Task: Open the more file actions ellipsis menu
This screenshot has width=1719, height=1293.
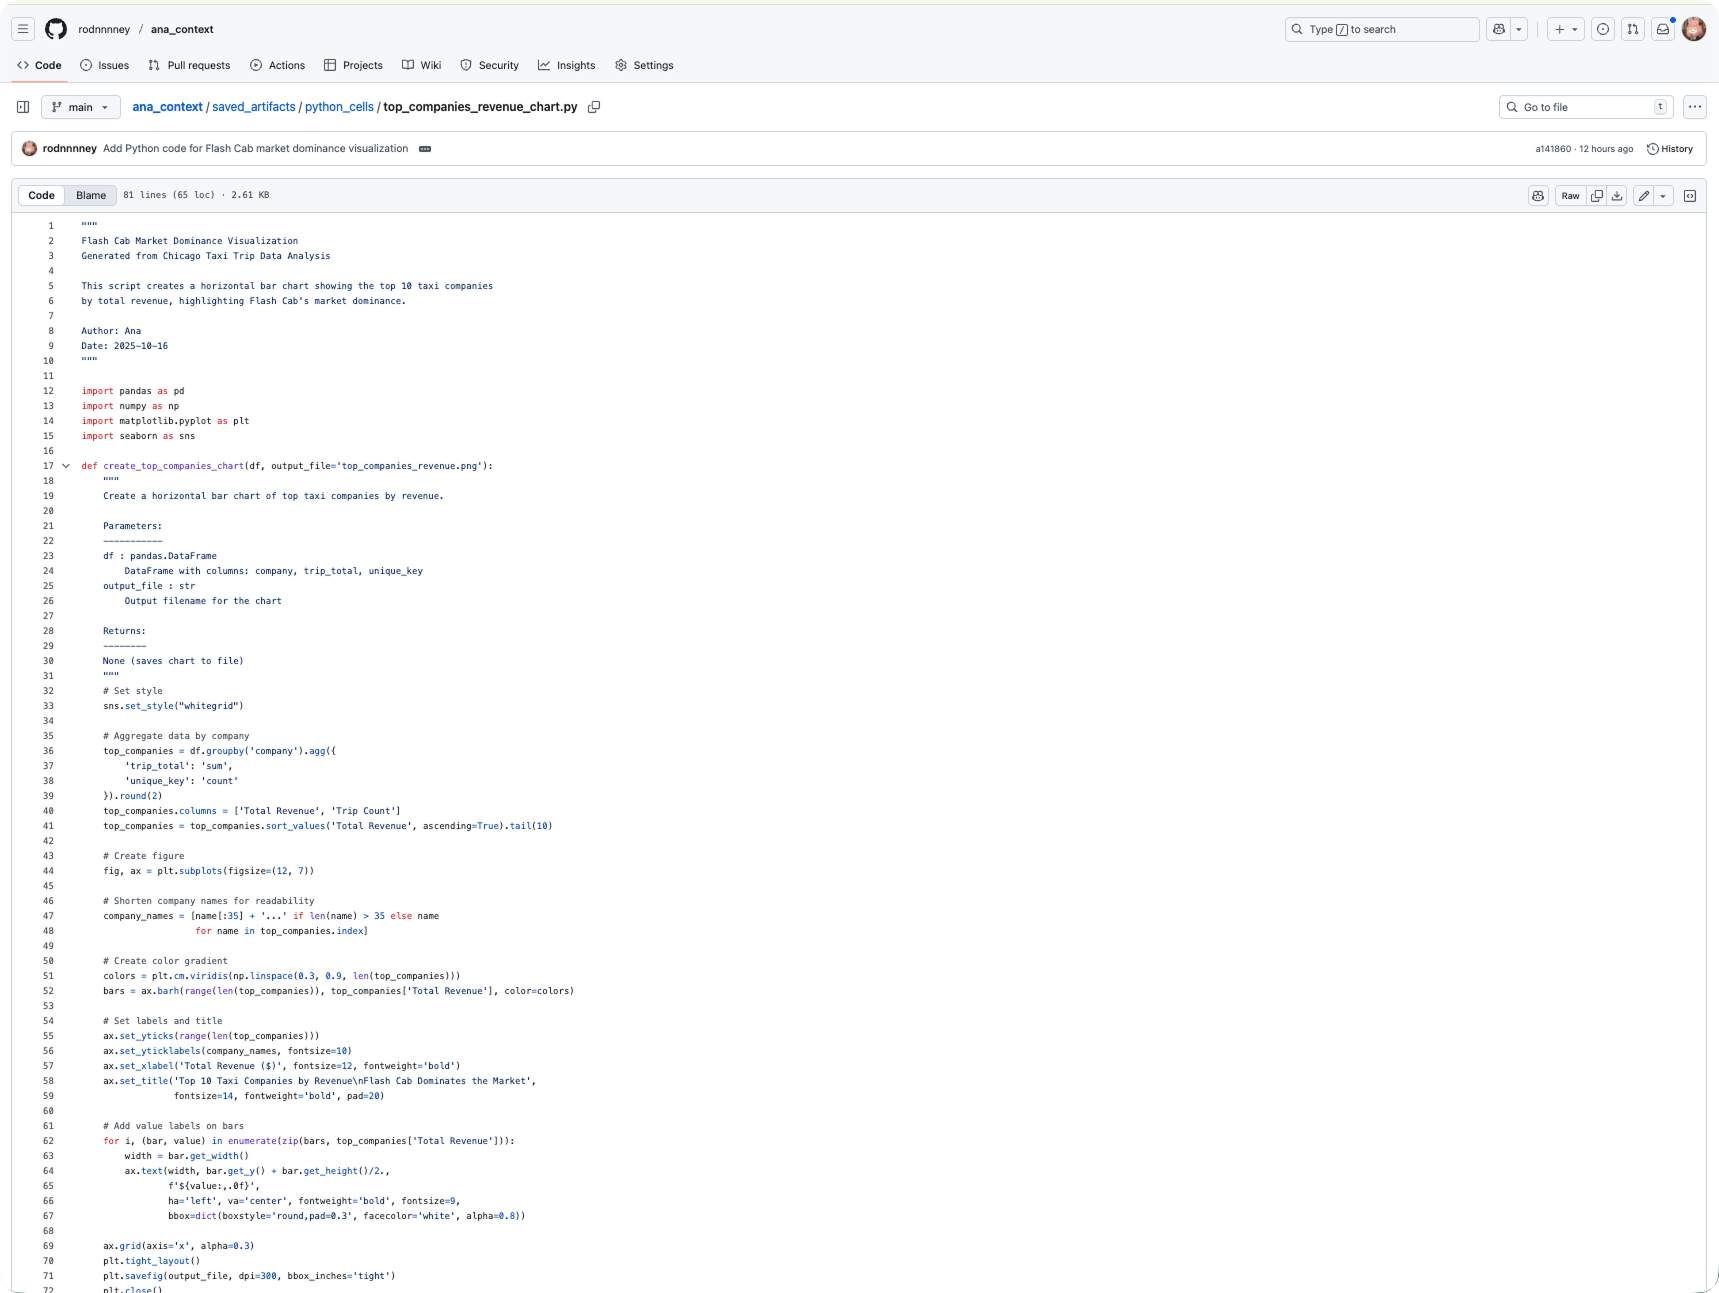Action: 1694,107
